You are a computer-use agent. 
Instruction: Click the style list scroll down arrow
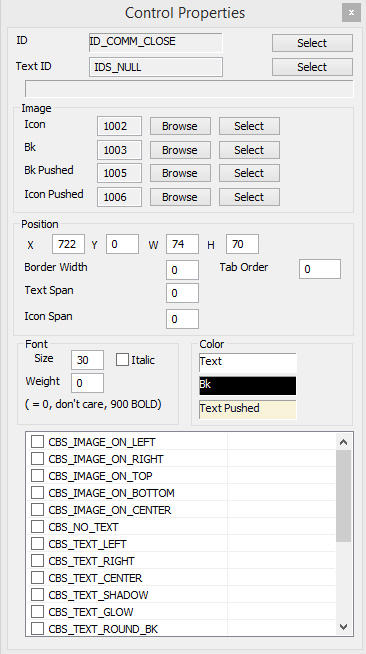[x=344, y=627]
